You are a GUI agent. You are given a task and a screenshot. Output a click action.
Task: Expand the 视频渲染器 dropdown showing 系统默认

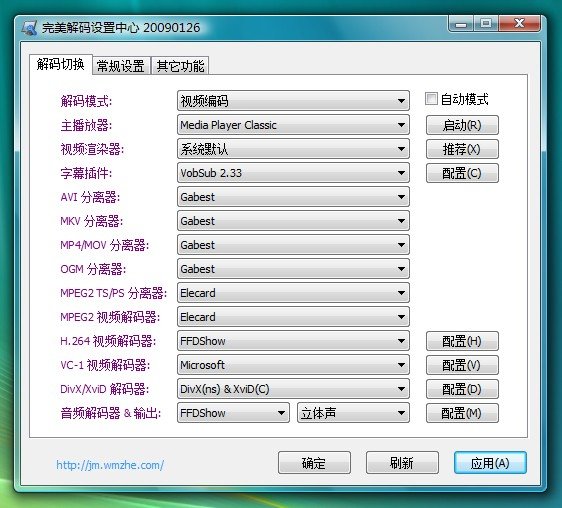[293, 149]
